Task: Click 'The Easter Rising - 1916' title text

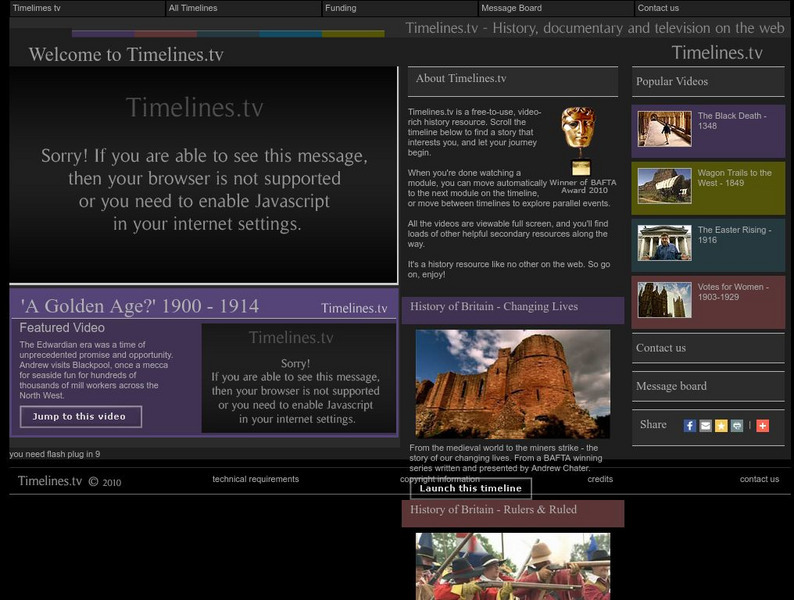Action: point(734,234)
